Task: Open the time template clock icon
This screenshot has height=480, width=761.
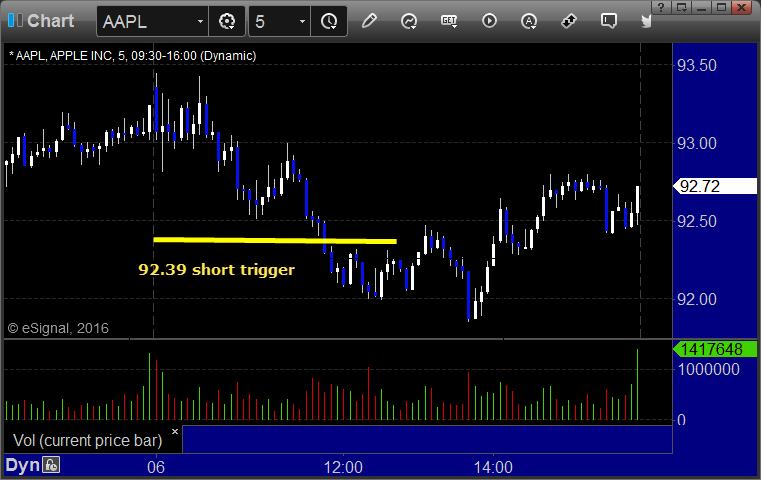Action: pos(329,21)
